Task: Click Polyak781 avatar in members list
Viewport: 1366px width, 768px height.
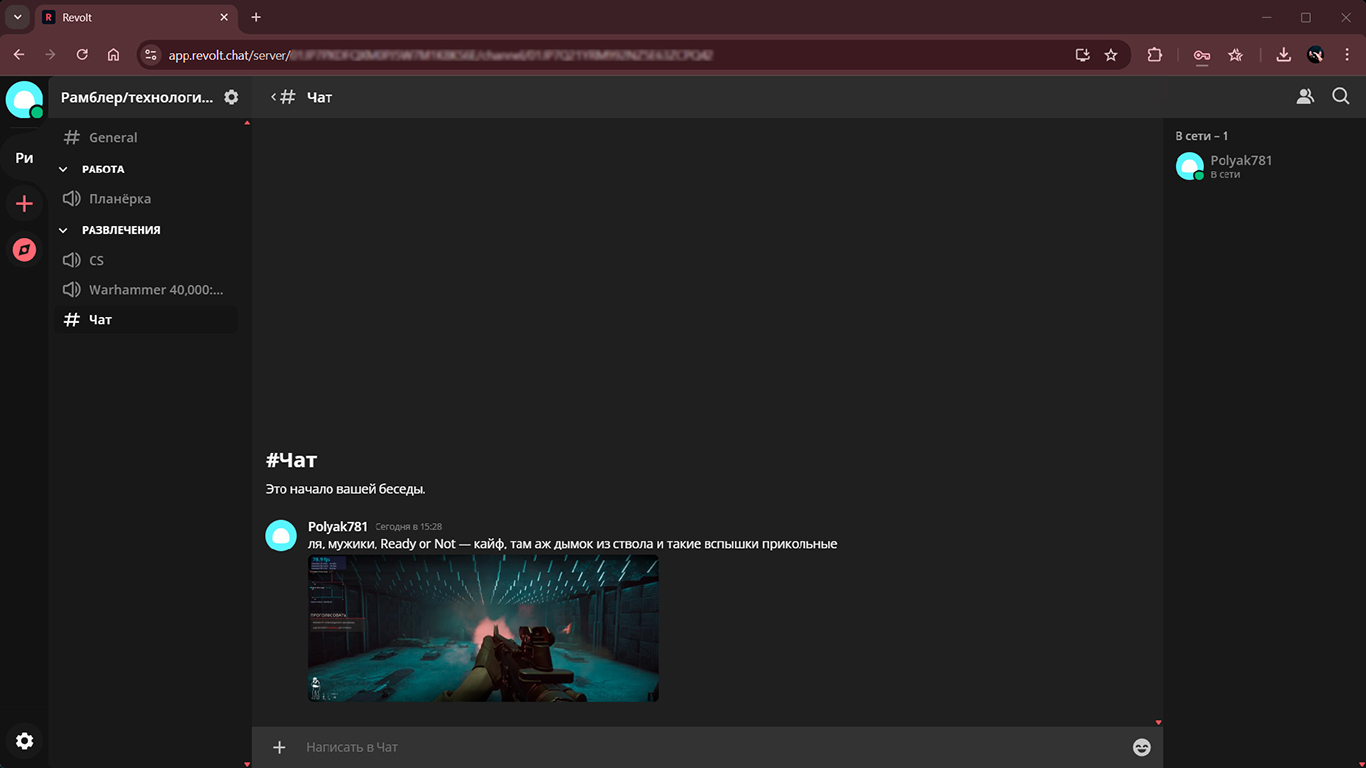Action: (x=1190, y=166)
